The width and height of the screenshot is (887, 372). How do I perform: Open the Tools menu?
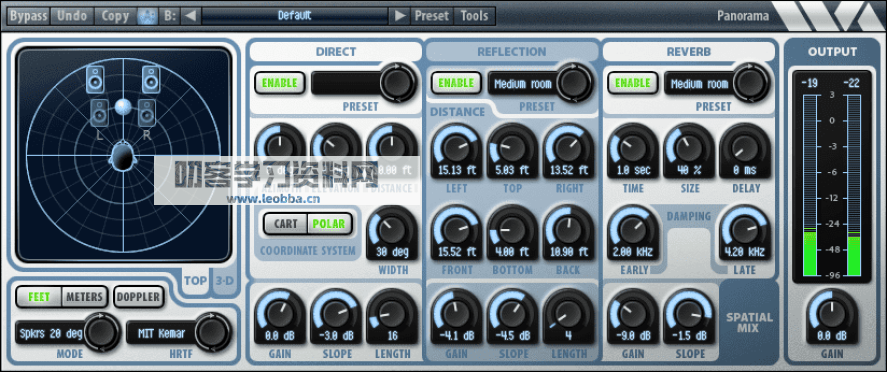(475, 16)
